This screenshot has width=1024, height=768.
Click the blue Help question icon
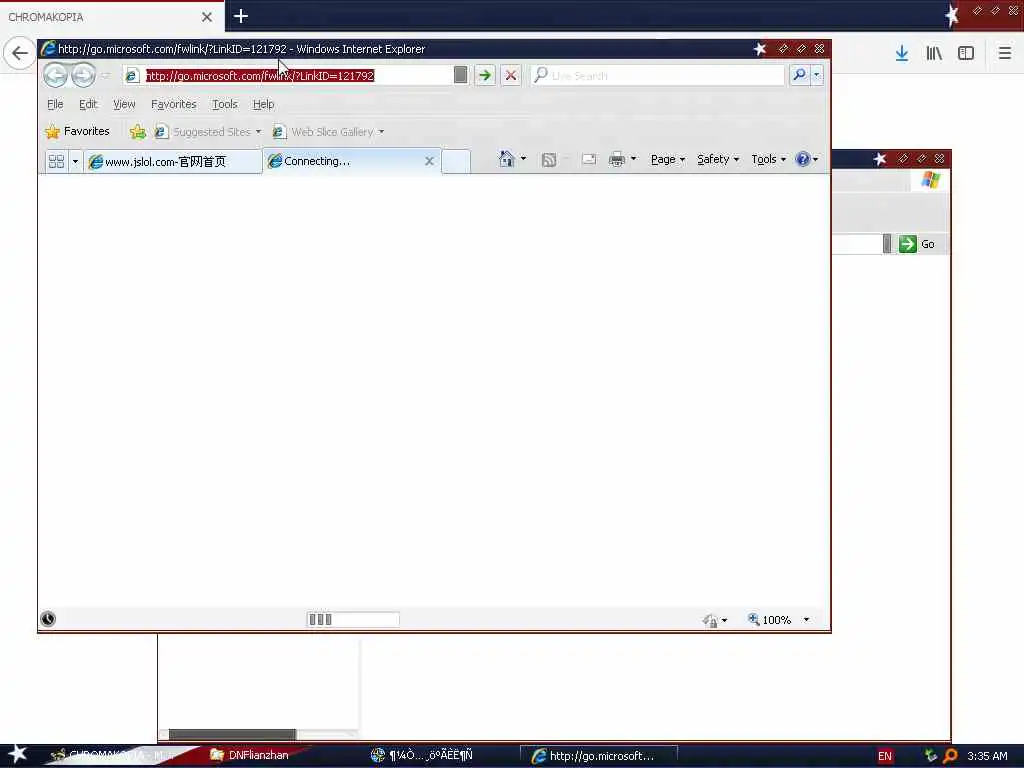(x=803, y=159)
